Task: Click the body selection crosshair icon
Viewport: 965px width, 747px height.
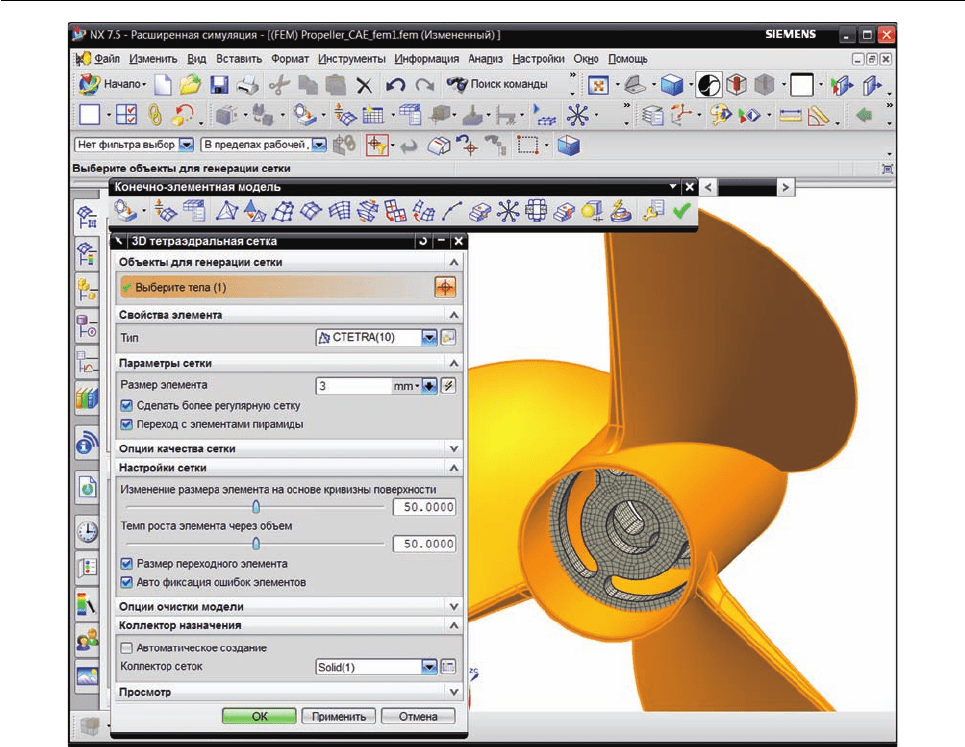Action: (445, 287)
